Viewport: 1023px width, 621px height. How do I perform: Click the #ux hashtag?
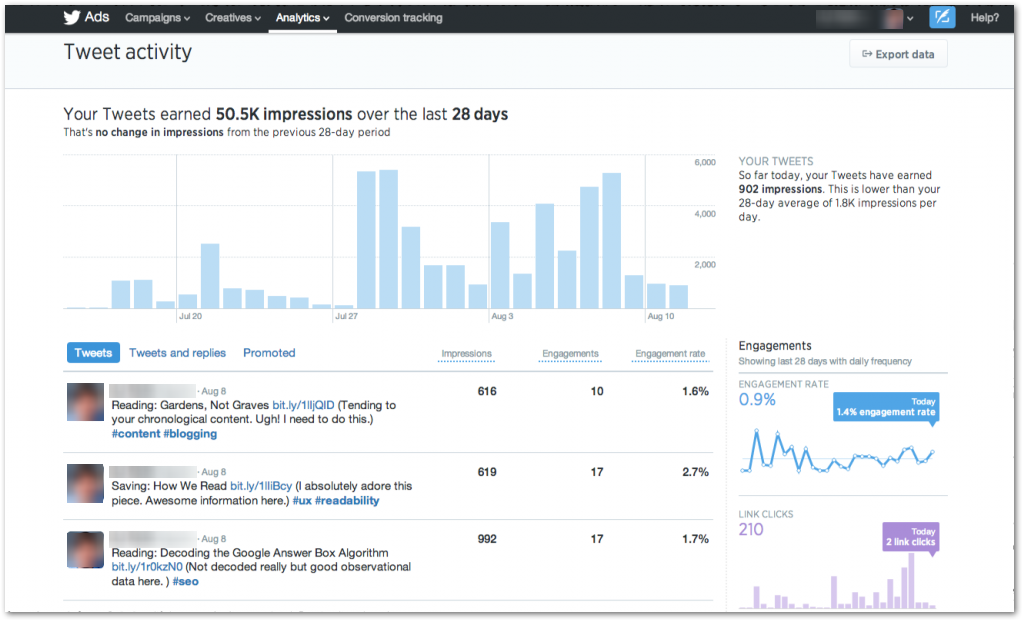[302, 500]
